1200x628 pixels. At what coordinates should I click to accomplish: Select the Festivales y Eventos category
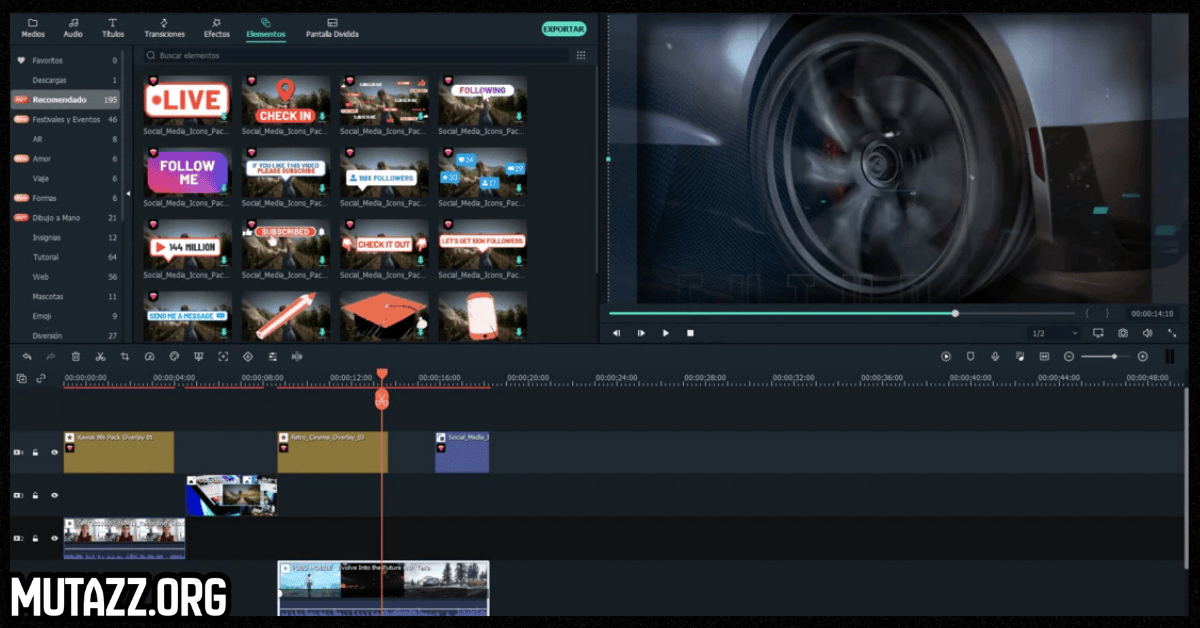[x=66, y=119]
